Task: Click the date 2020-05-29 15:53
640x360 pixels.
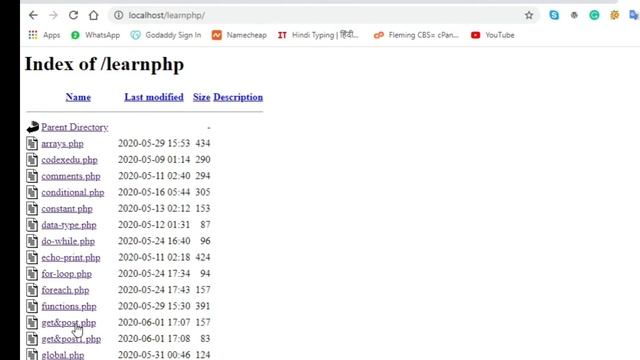Action: [154, 143]
